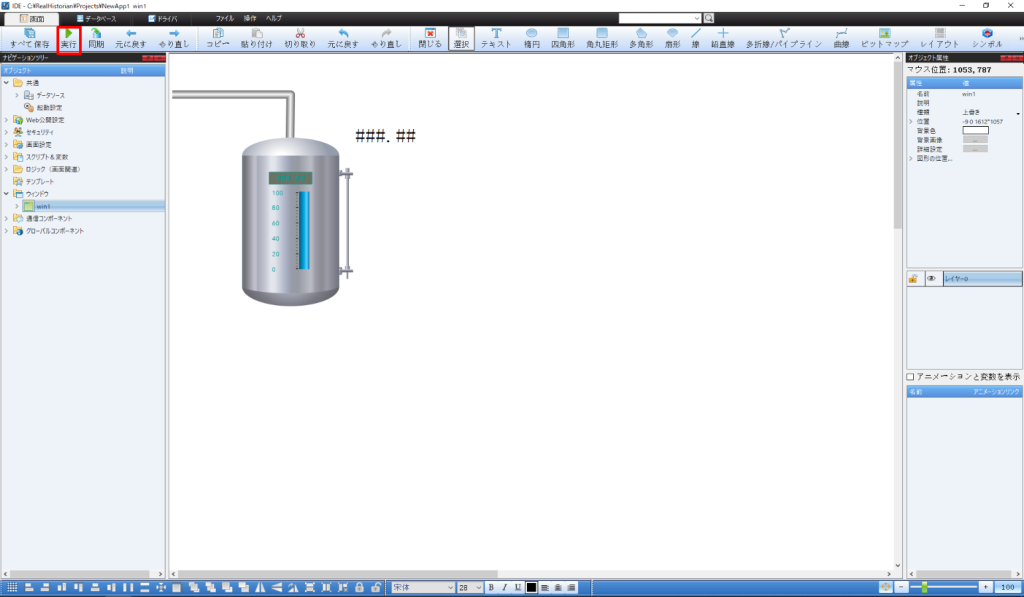The width and height of the screenshot is (1024, 597).
Task: Open the ファイル menu
Action: click(x=224, y=19)
